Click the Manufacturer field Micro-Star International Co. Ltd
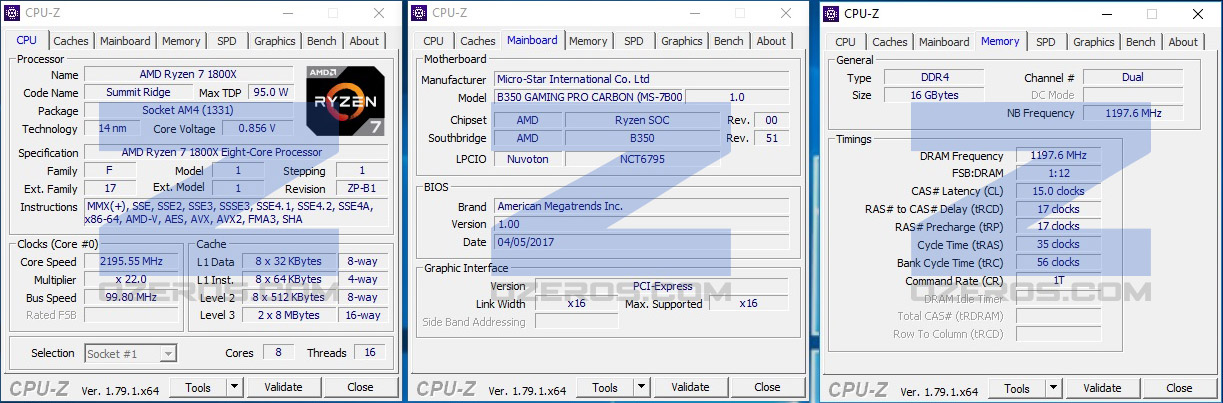The height and width of the screenshot is (403, 1223). click(641, 79)
